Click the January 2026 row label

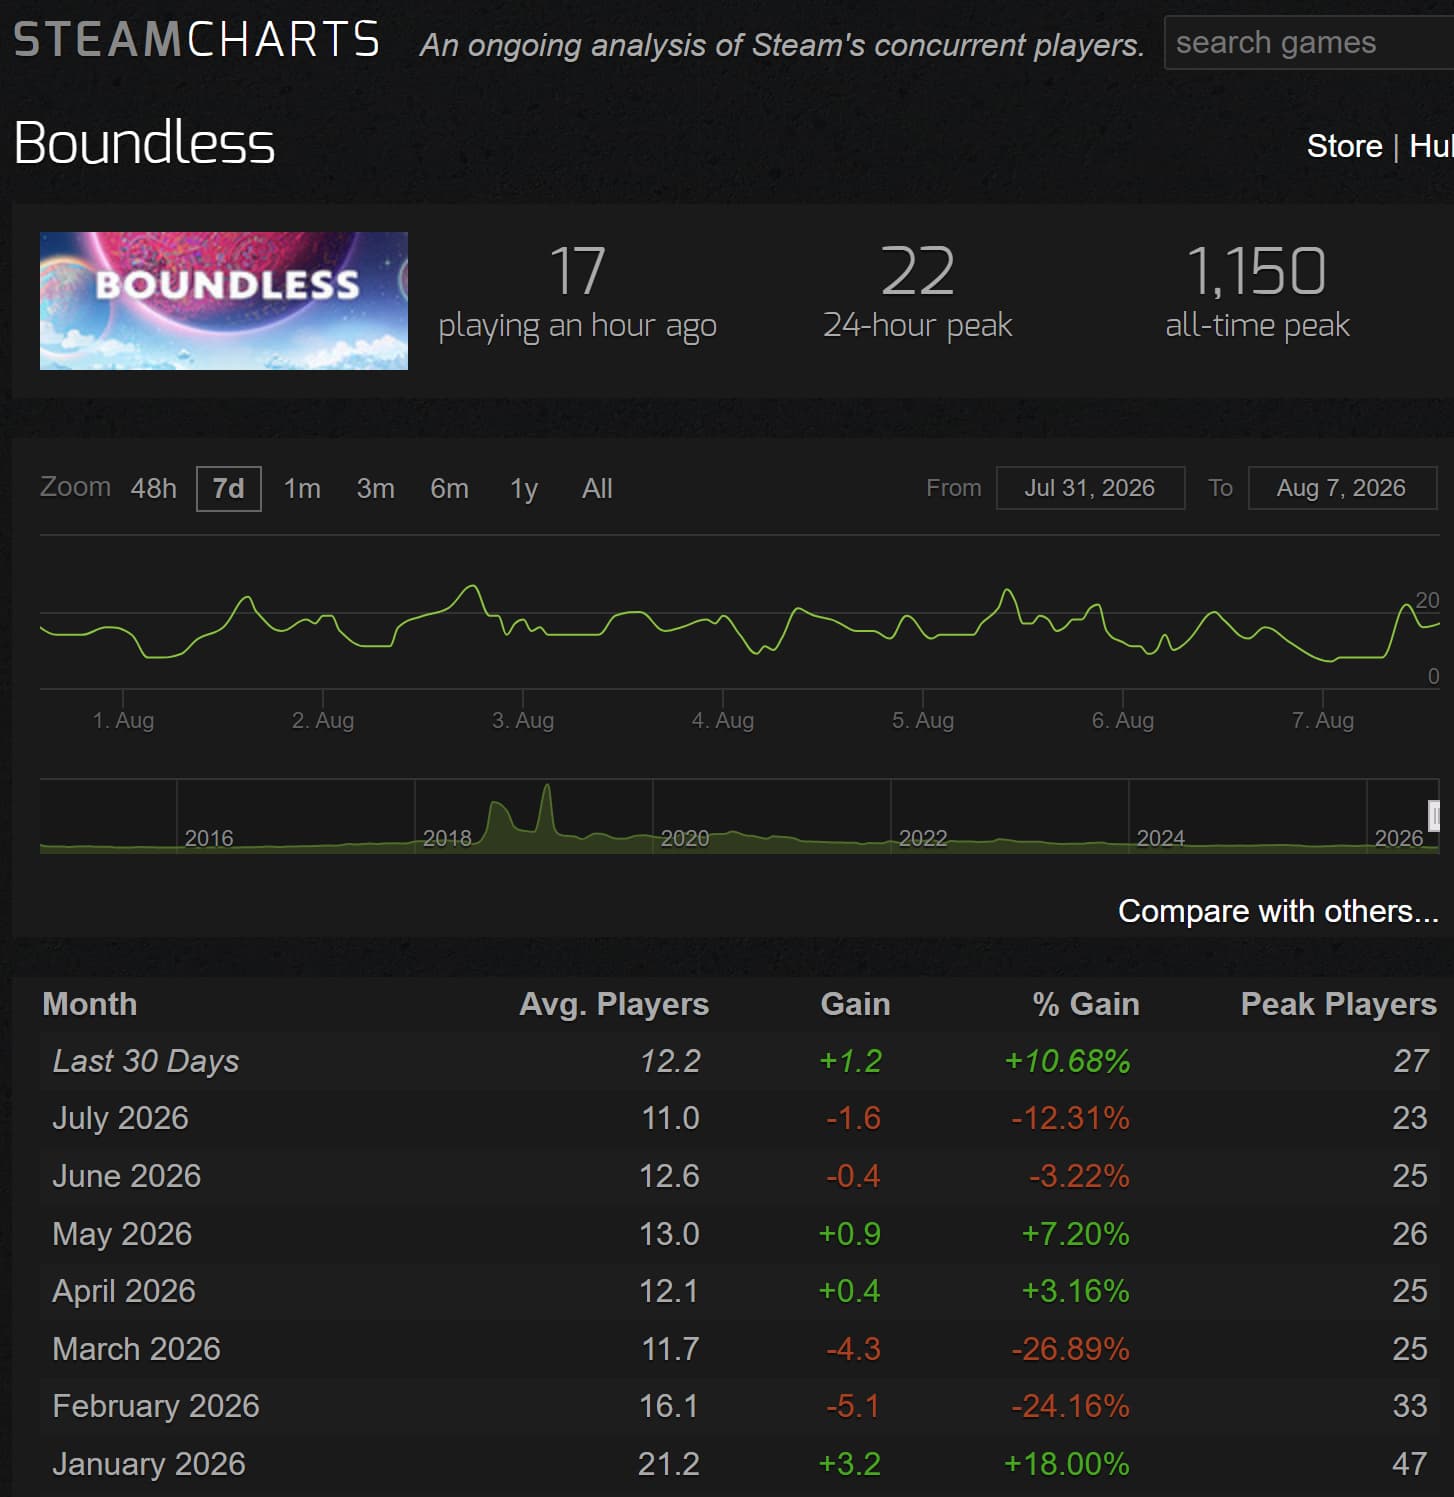[149, 1464]
